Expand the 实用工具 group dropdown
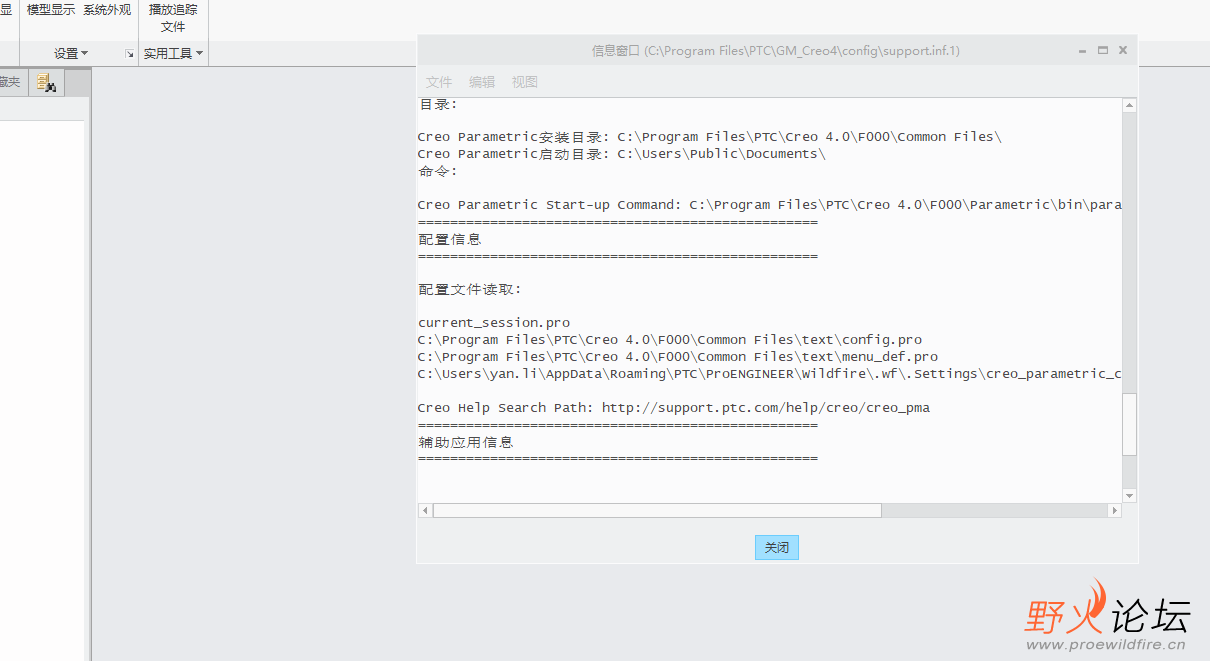The width and height of the screenshot is (1210, 661). click(173, 54)
